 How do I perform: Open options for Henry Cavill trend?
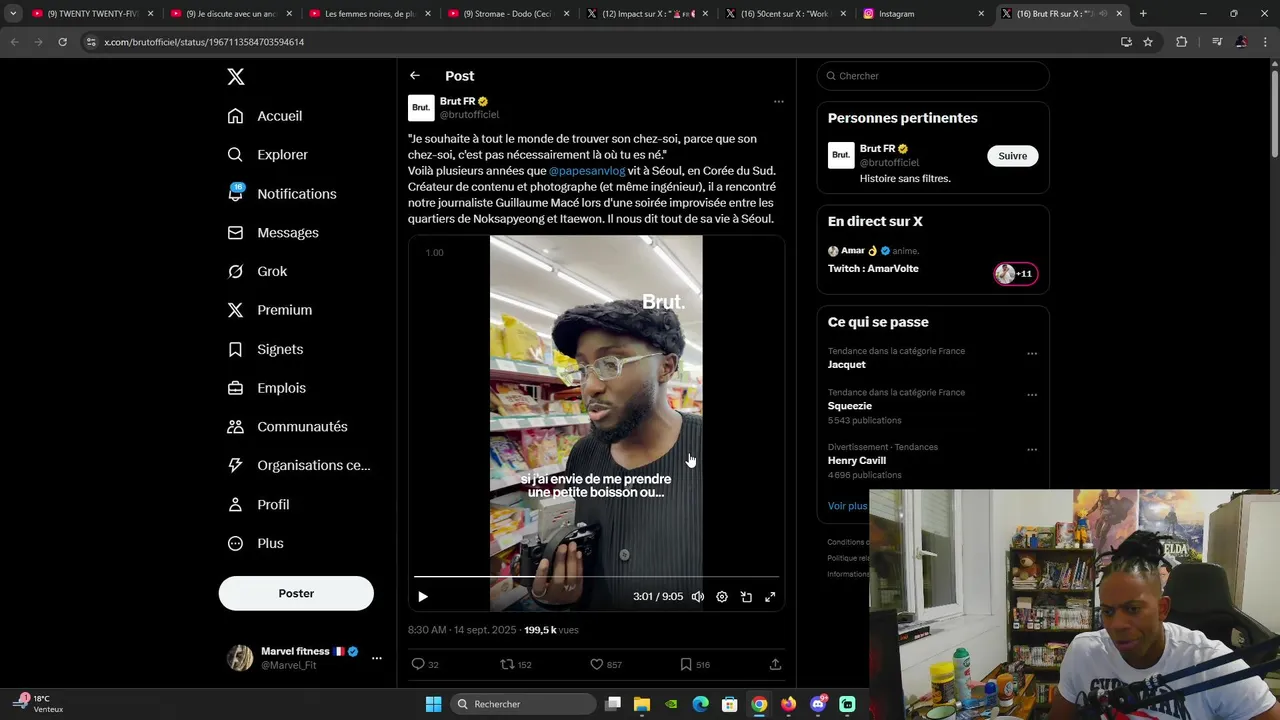1032,449
